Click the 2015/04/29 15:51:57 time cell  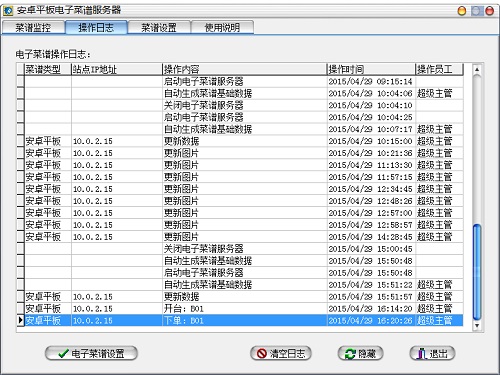[x=371, y=297]
